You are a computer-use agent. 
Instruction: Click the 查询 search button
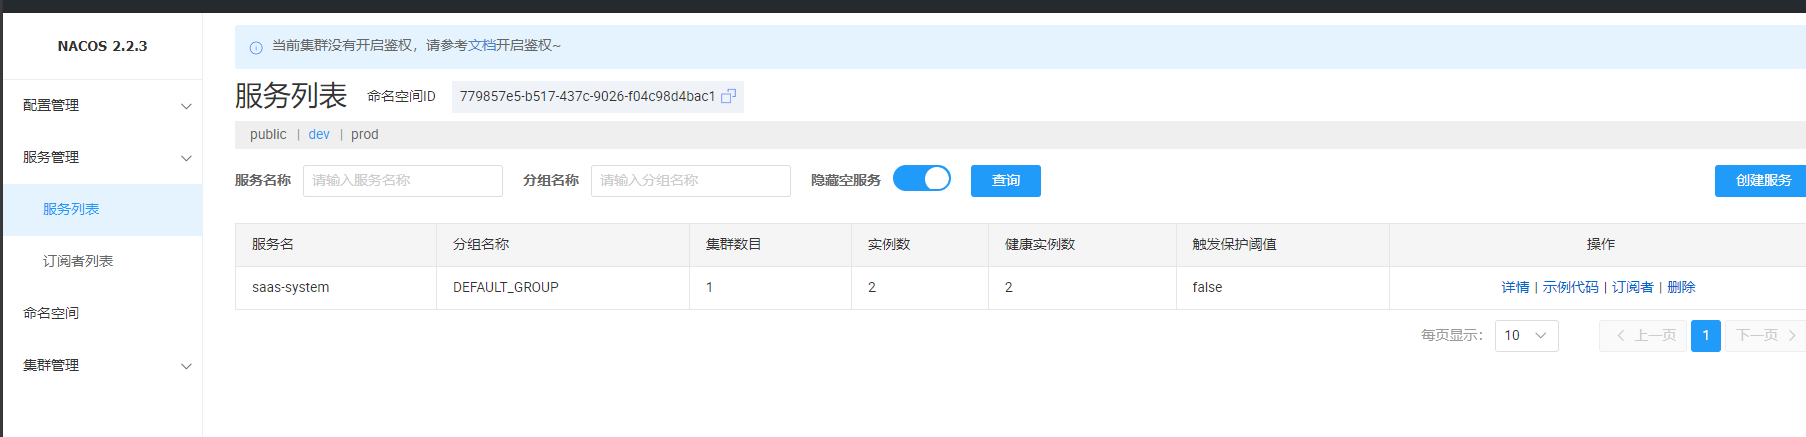pyautogui.click(x=1006, y=181)
